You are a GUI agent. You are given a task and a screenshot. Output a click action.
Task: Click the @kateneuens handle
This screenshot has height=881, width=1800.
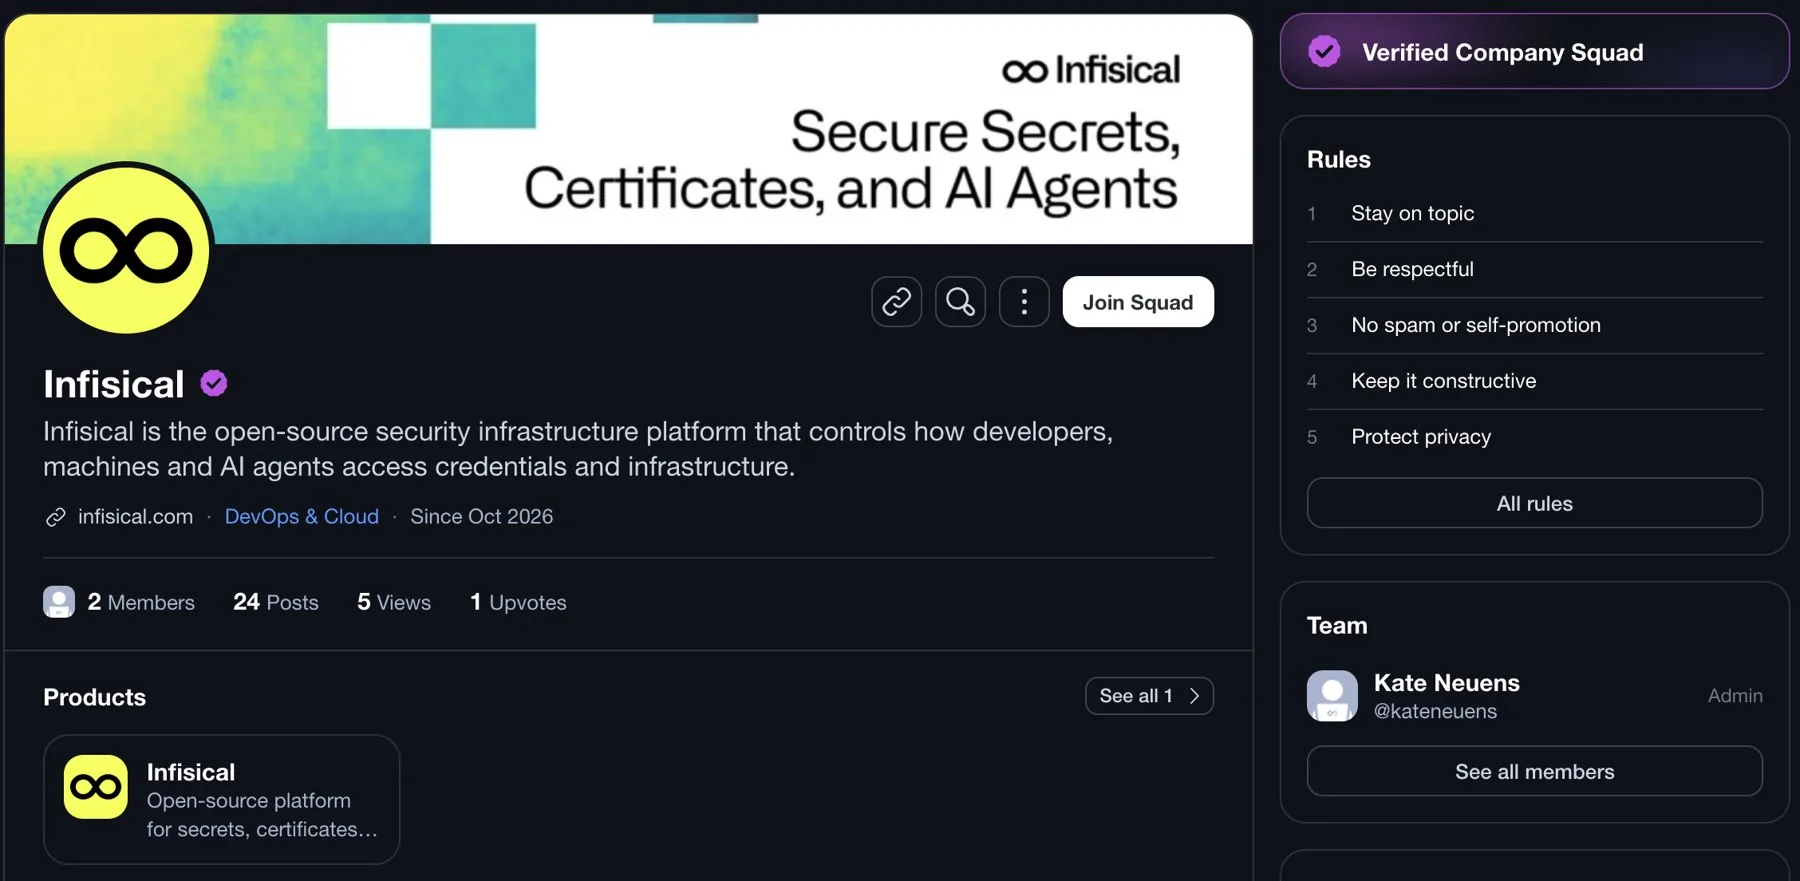[1435, 711]
